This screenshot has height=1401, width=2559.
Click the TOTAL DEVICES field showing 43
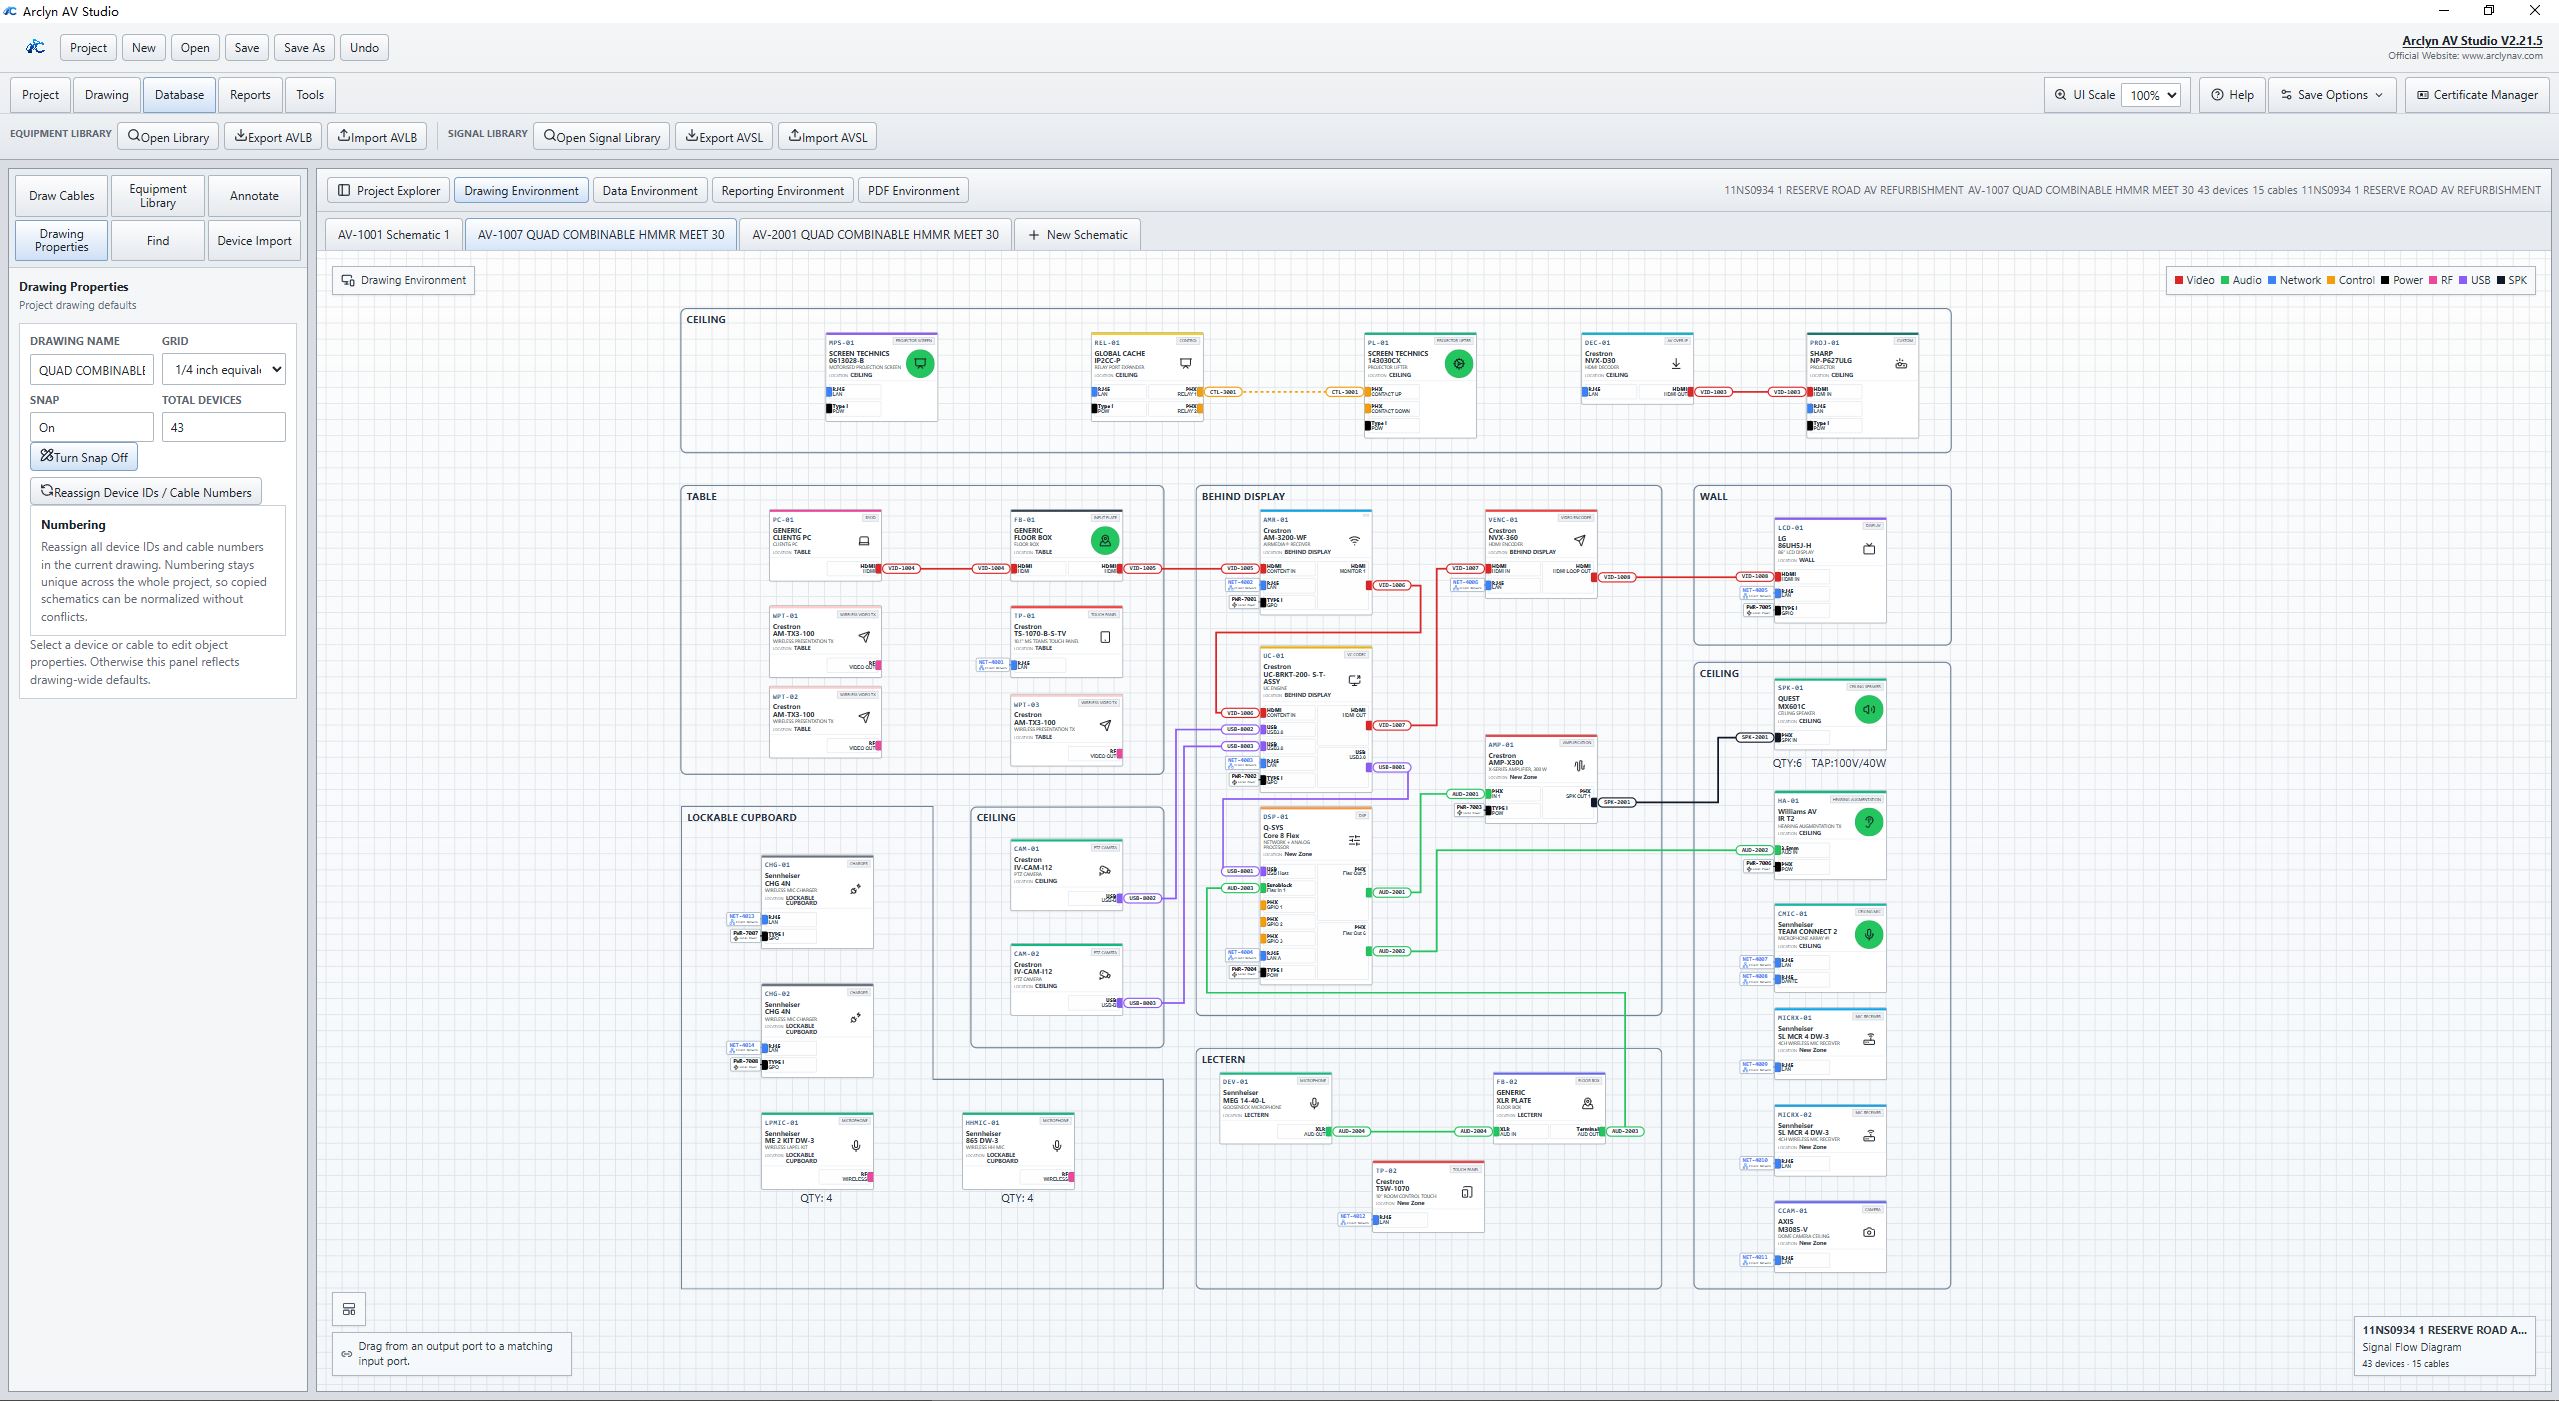pos(224,427)
